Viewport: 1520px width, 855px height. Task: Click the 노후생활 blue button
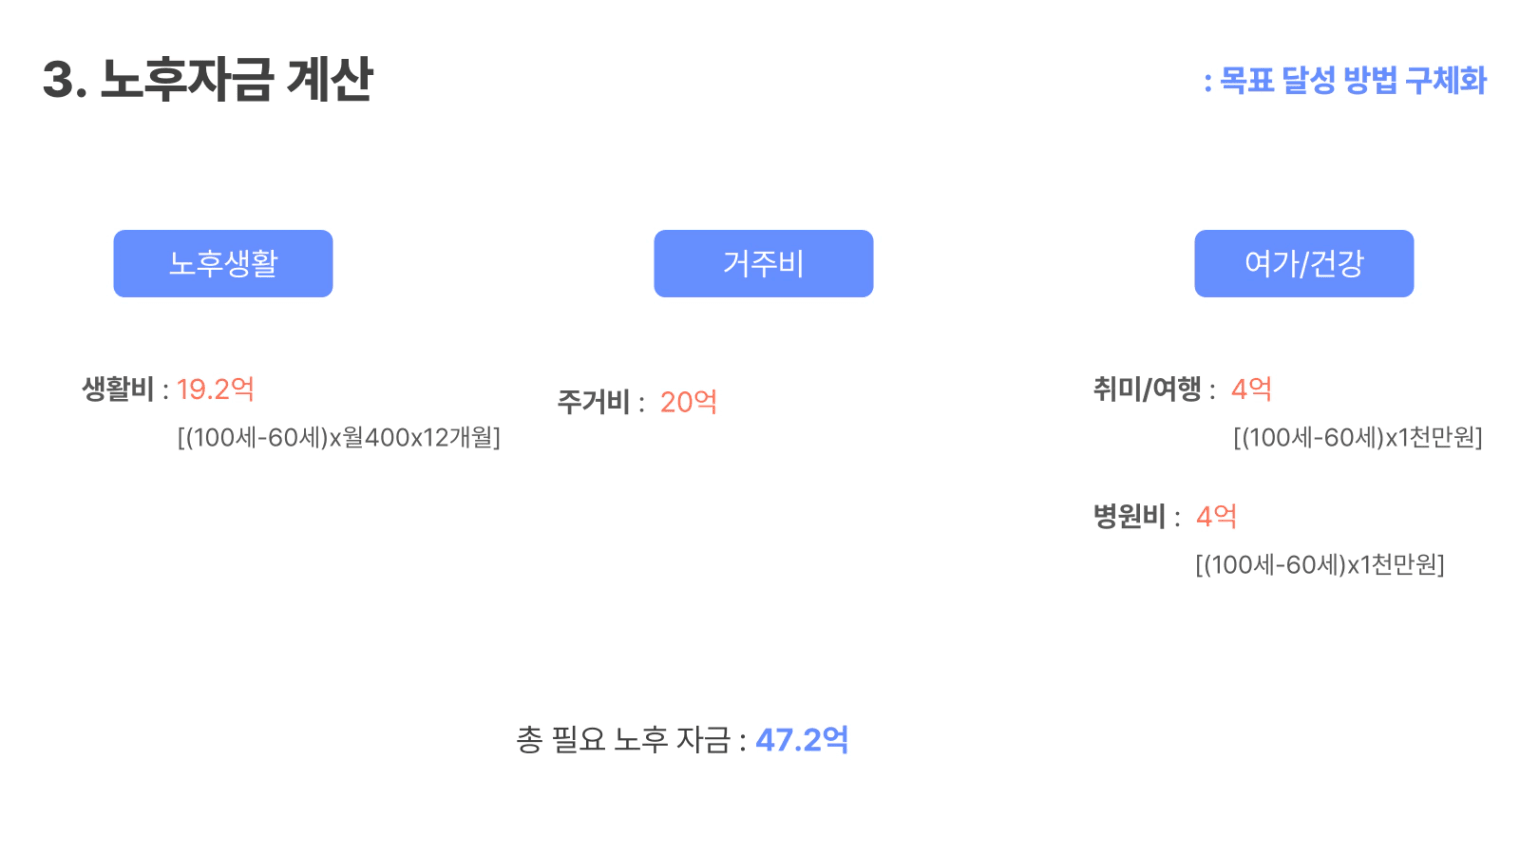pos(222,264)
